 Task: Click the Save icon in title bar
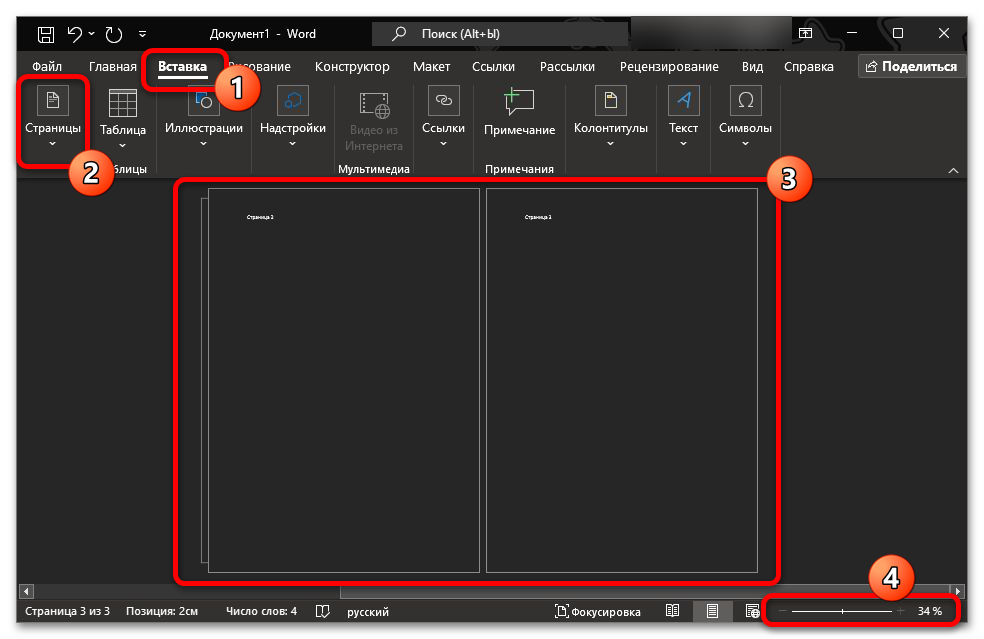point(46,34)
